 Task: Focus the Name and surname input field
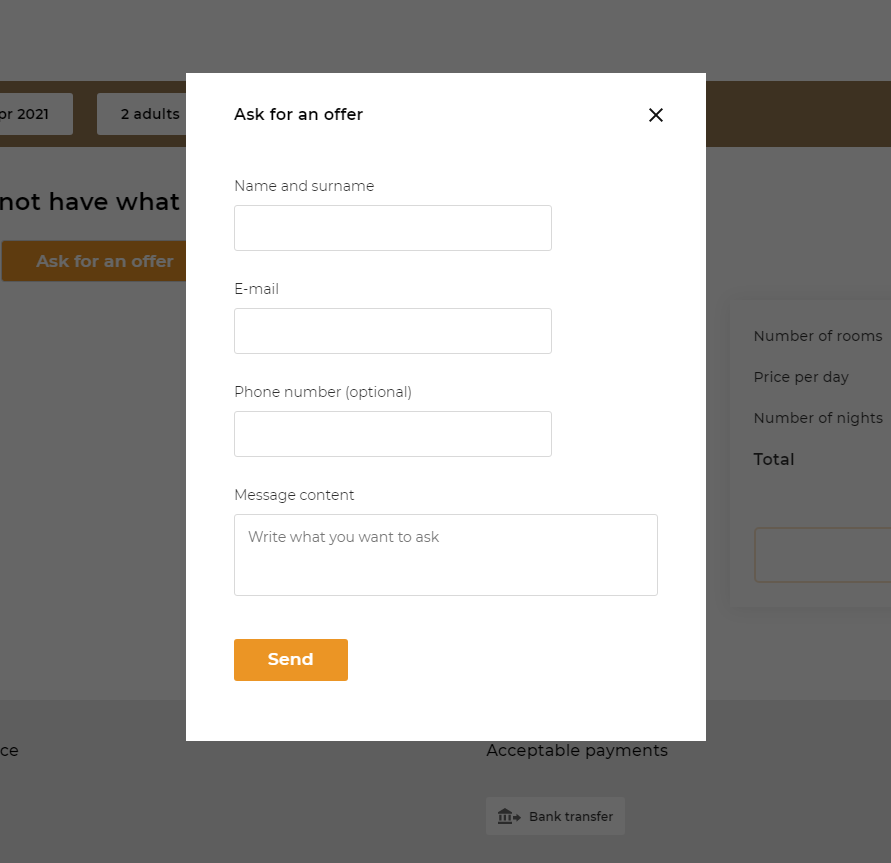tap(393, 228)
